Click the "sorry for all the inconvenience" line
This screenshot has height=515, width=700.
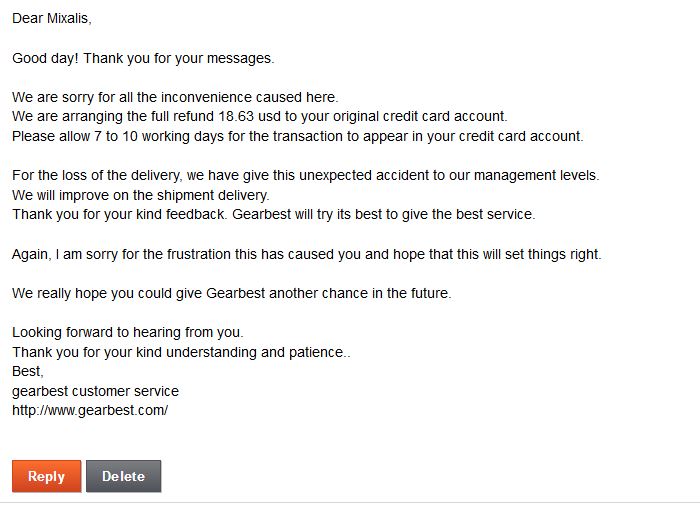click(x=175, y=97)
